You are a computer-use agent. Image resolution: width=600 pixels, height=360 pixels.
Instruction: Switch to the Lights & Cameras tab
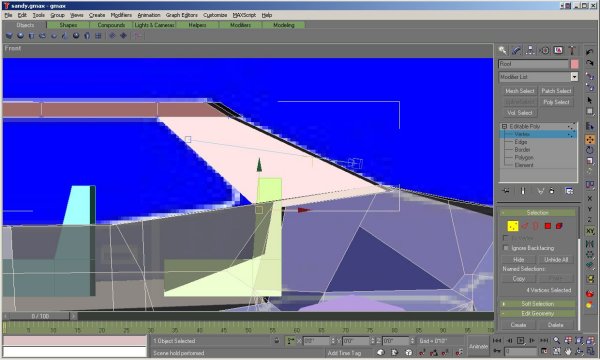point(155,25)
